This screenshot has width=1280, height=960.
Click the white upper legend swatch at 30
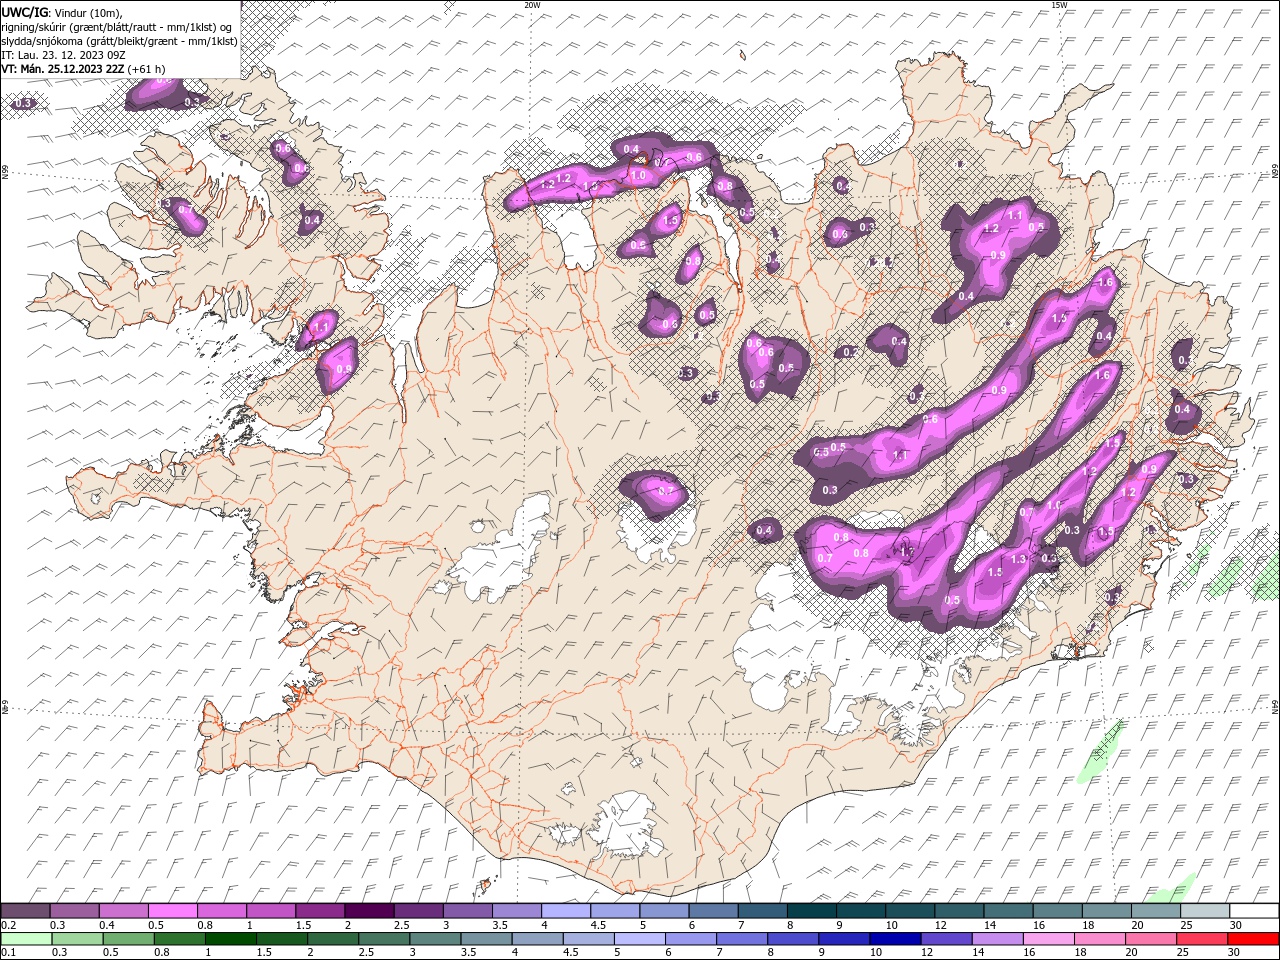pos(1254,911)
